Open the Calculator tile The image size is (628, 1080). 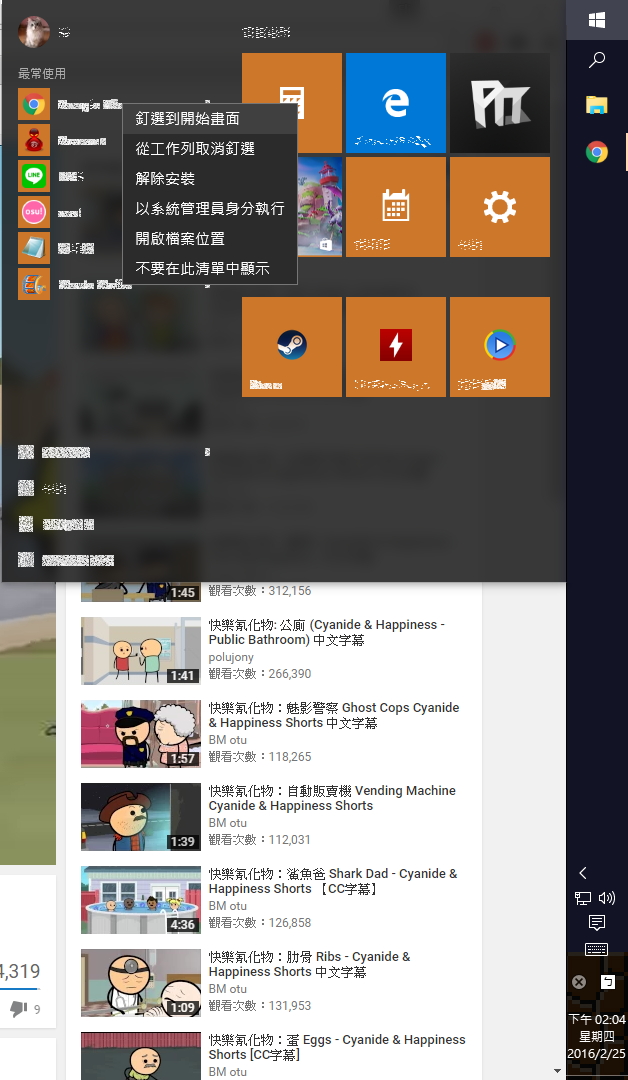(x=292, y=103)
